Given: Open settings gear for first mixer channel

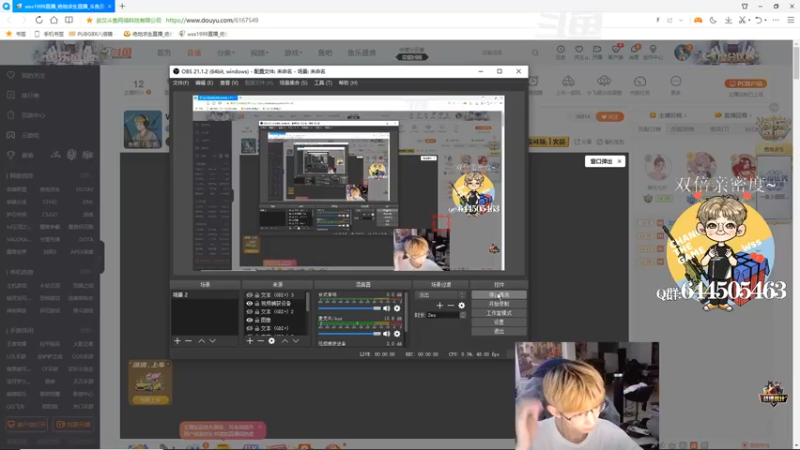Looking at the screenshot, I should pyautogui.click(x=397, y=308).
